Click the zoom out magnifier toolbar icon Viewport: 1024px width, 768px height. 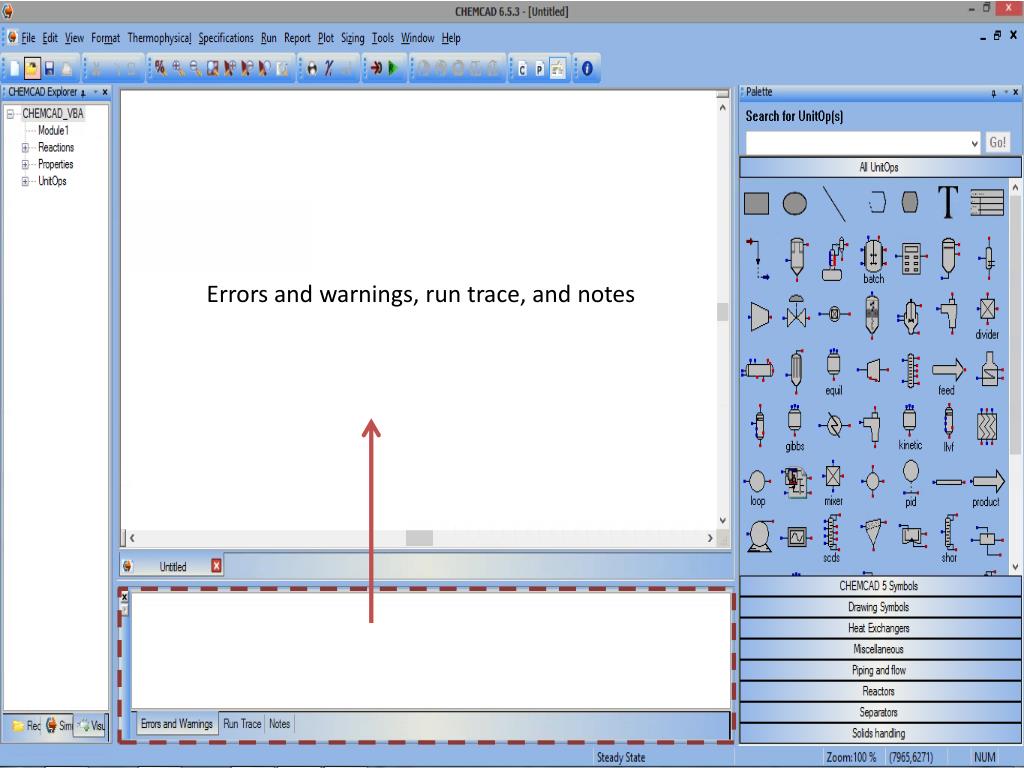(x=195, y=68)
